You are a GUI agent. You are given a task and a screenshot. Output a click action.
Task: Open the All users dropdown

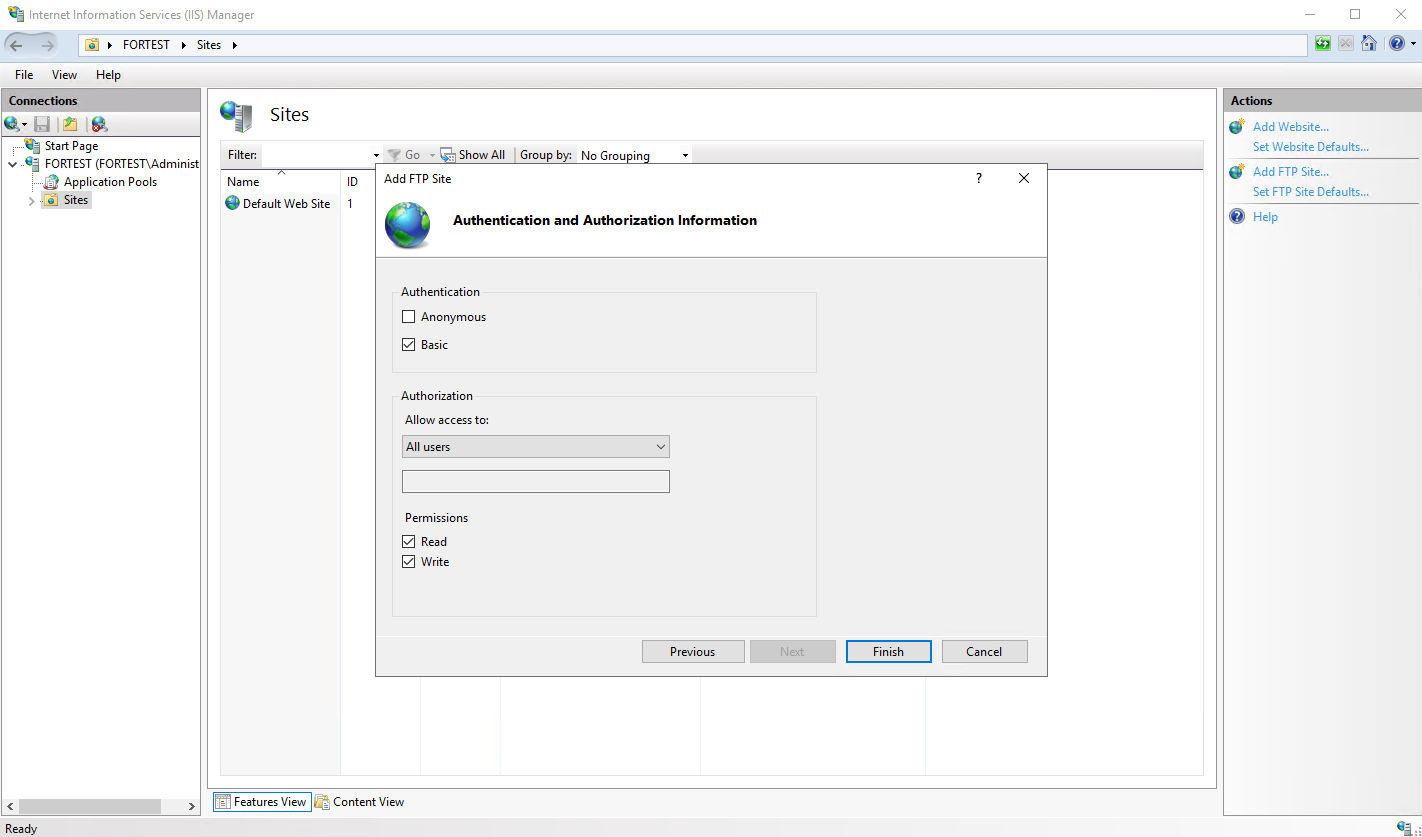point(536,447)
